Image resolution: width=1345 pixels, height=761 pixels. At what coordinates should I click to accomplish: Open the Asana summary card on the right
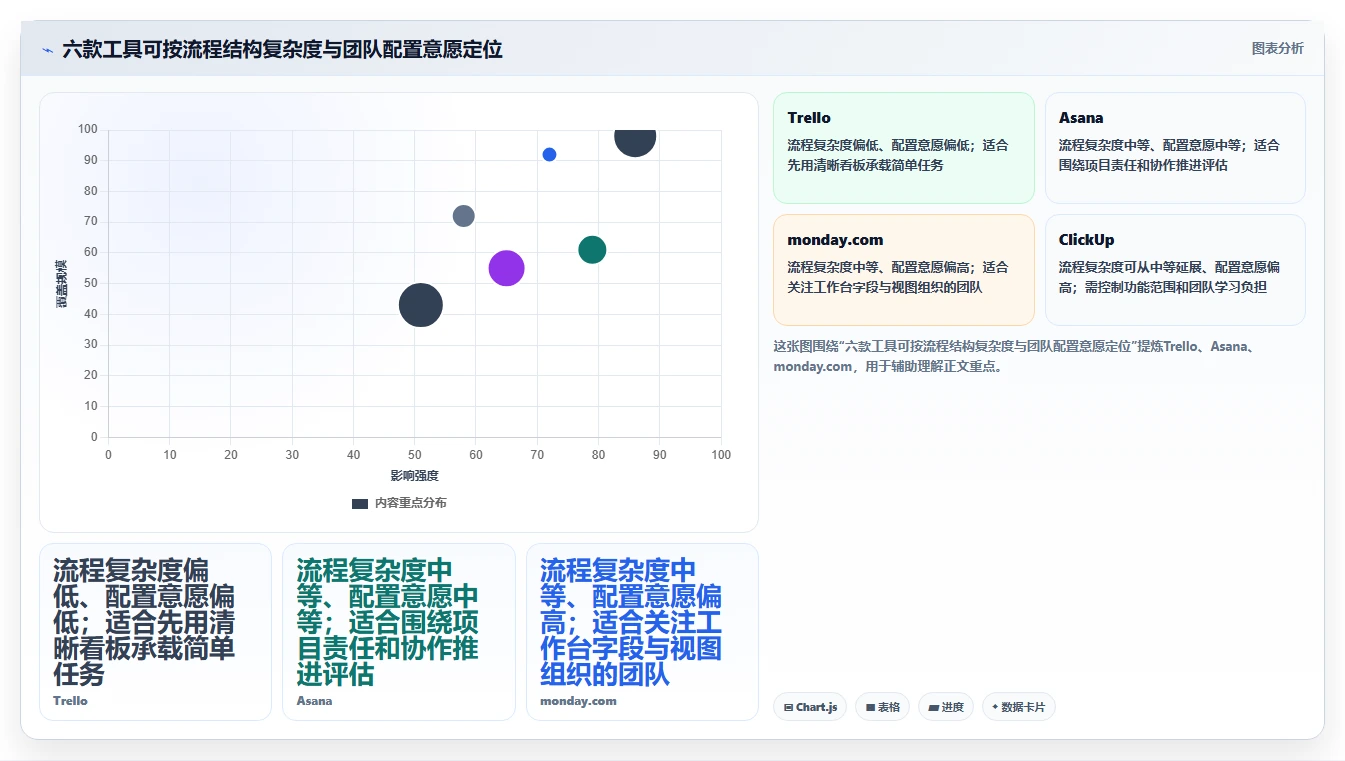pos(1175,148)
